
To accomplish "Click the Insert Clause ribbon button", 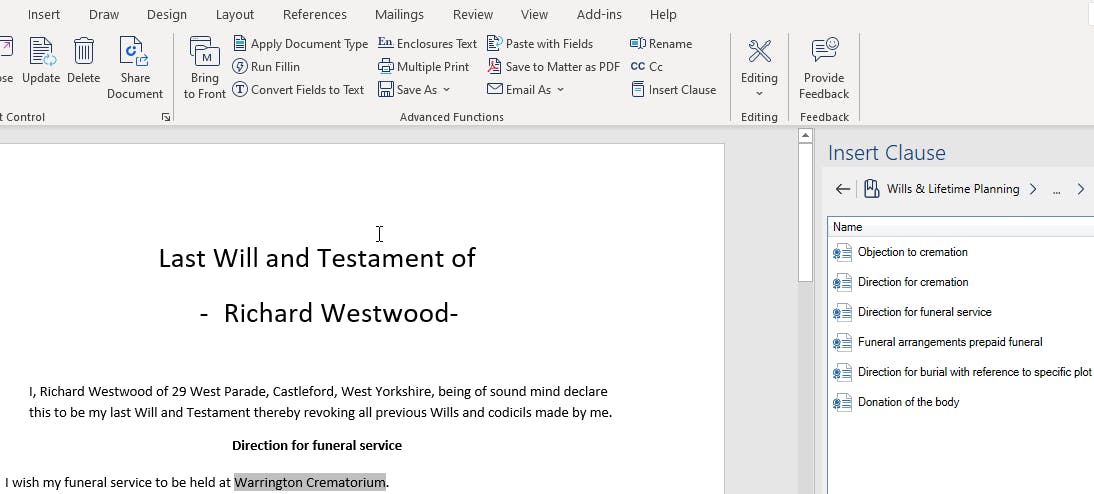I will tap(673, 90).
